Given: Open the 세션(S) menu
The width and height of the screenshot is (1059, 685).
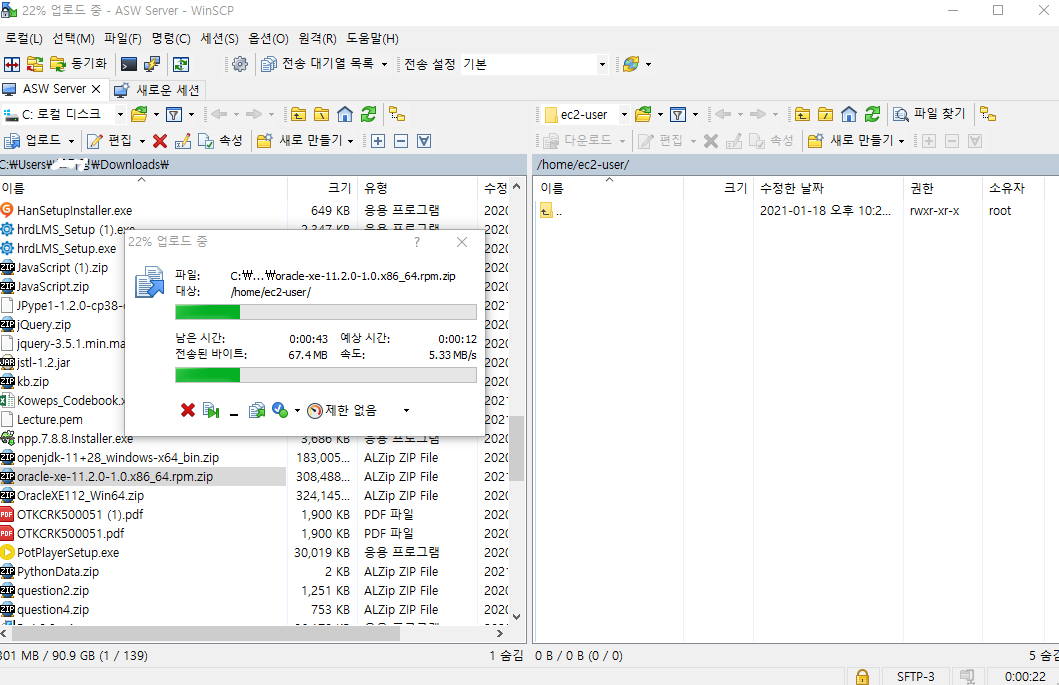Looking at the screenshot, I should pos(219,39).
